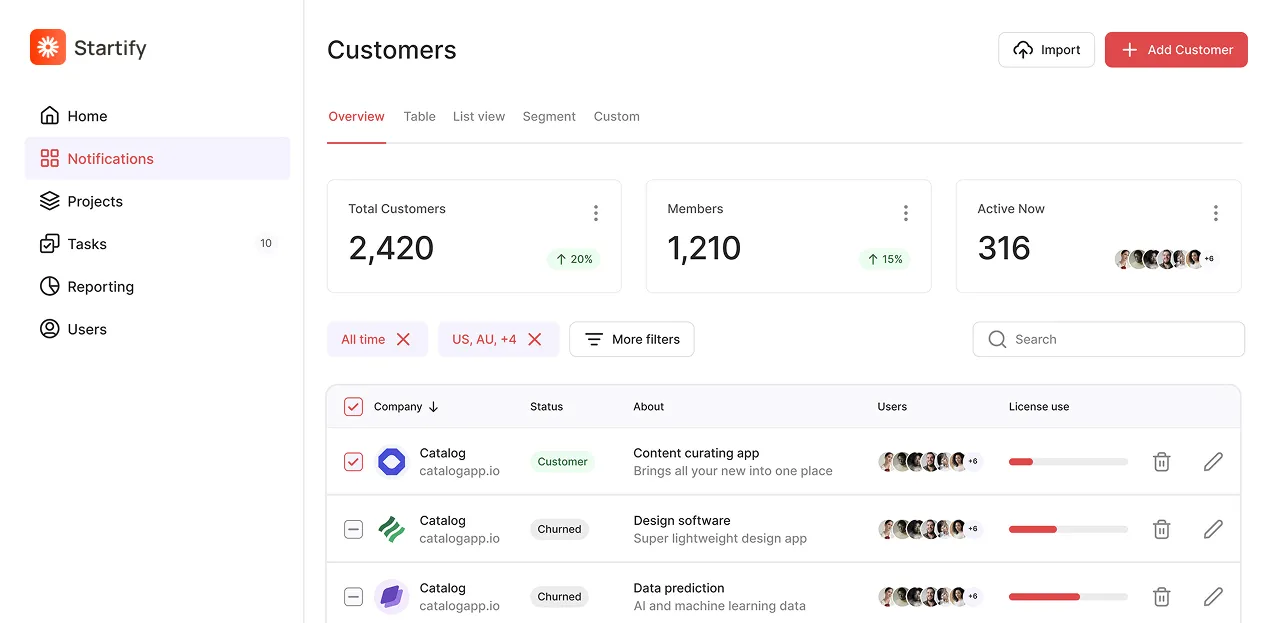Screen dimensions: 1279x623
Task: Open Total Customers card options menu
Action: point(596,213)
